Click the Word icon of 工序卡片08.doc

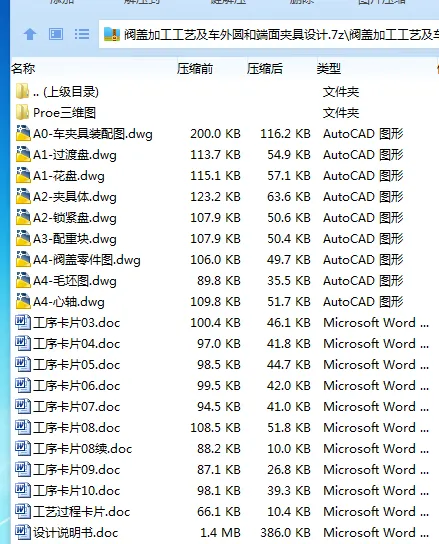23,427
